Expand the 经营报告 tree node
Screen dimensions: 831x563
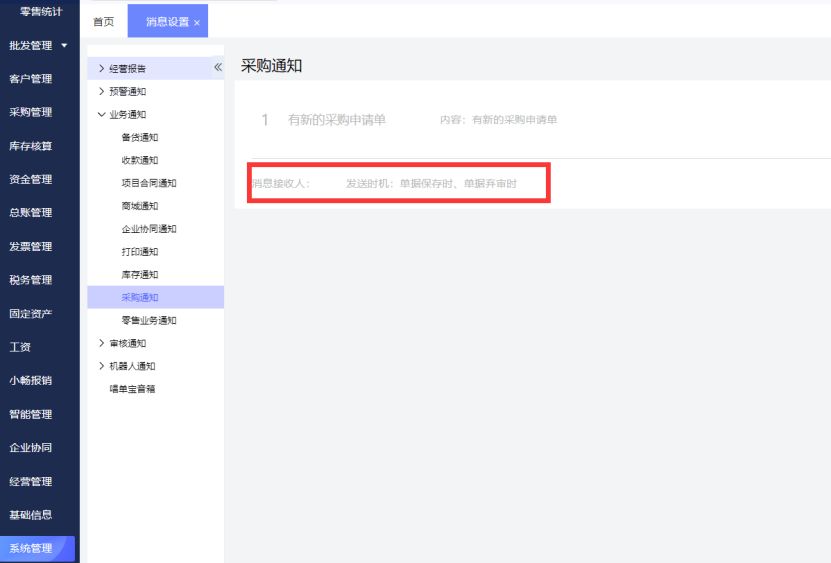pos(101,68)
